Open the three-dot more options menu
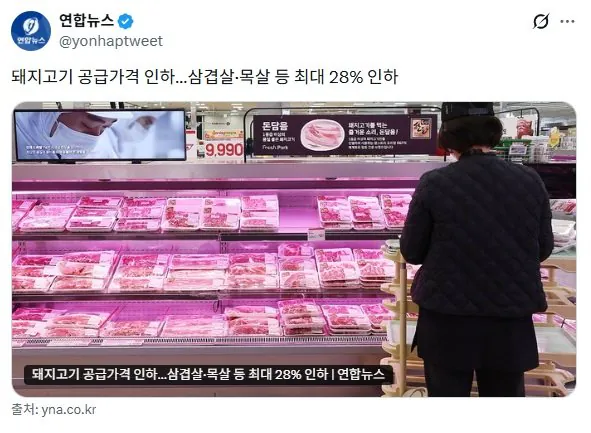Screen dimensions: 591x433 pos(567,21)
